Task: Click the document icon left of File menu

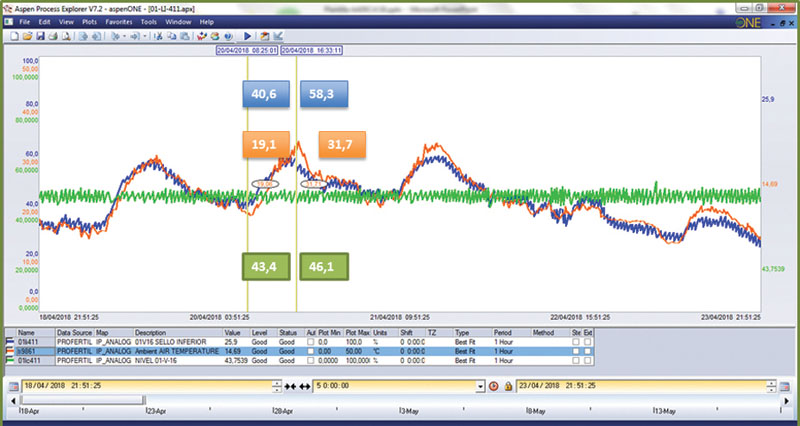Action: click(9, 22)
